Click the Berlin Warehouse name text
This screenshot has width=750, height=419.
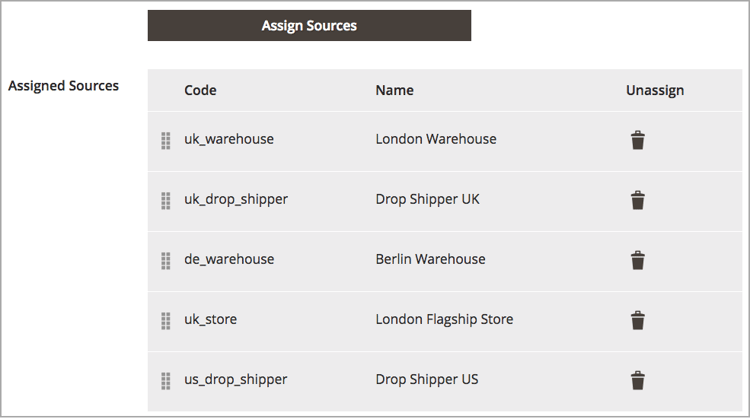(430, 259)
